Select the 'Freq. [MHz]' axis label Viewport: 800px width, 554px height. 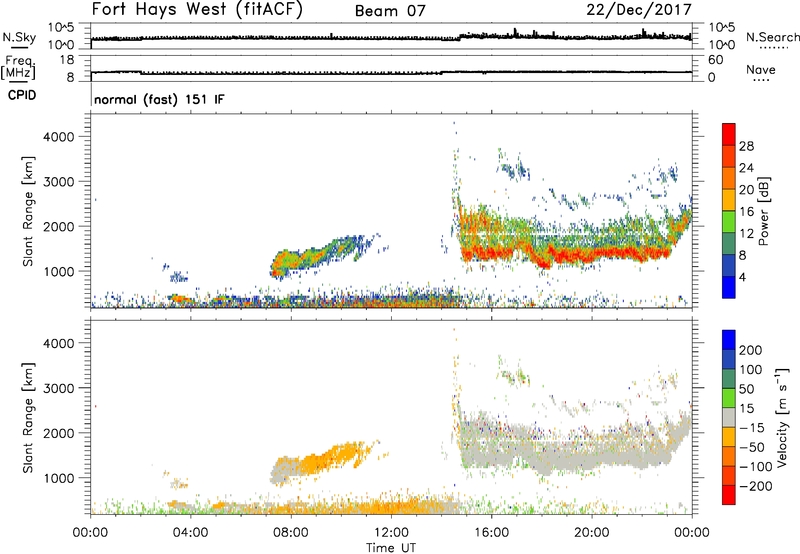click(19, 68)
